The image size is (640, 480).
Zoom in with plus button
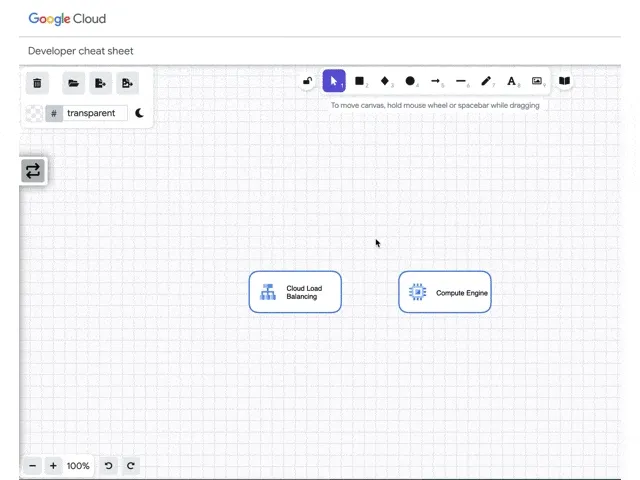coord(53,466)
